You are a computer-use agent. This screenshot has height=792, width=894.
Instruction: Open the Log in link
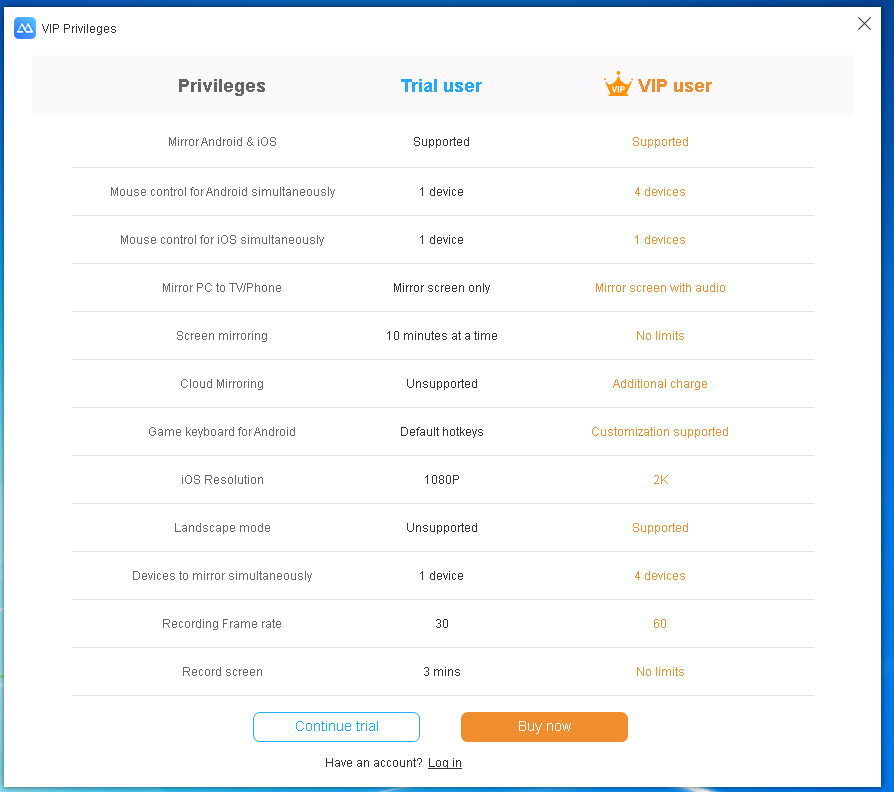(x=445, y=762)
